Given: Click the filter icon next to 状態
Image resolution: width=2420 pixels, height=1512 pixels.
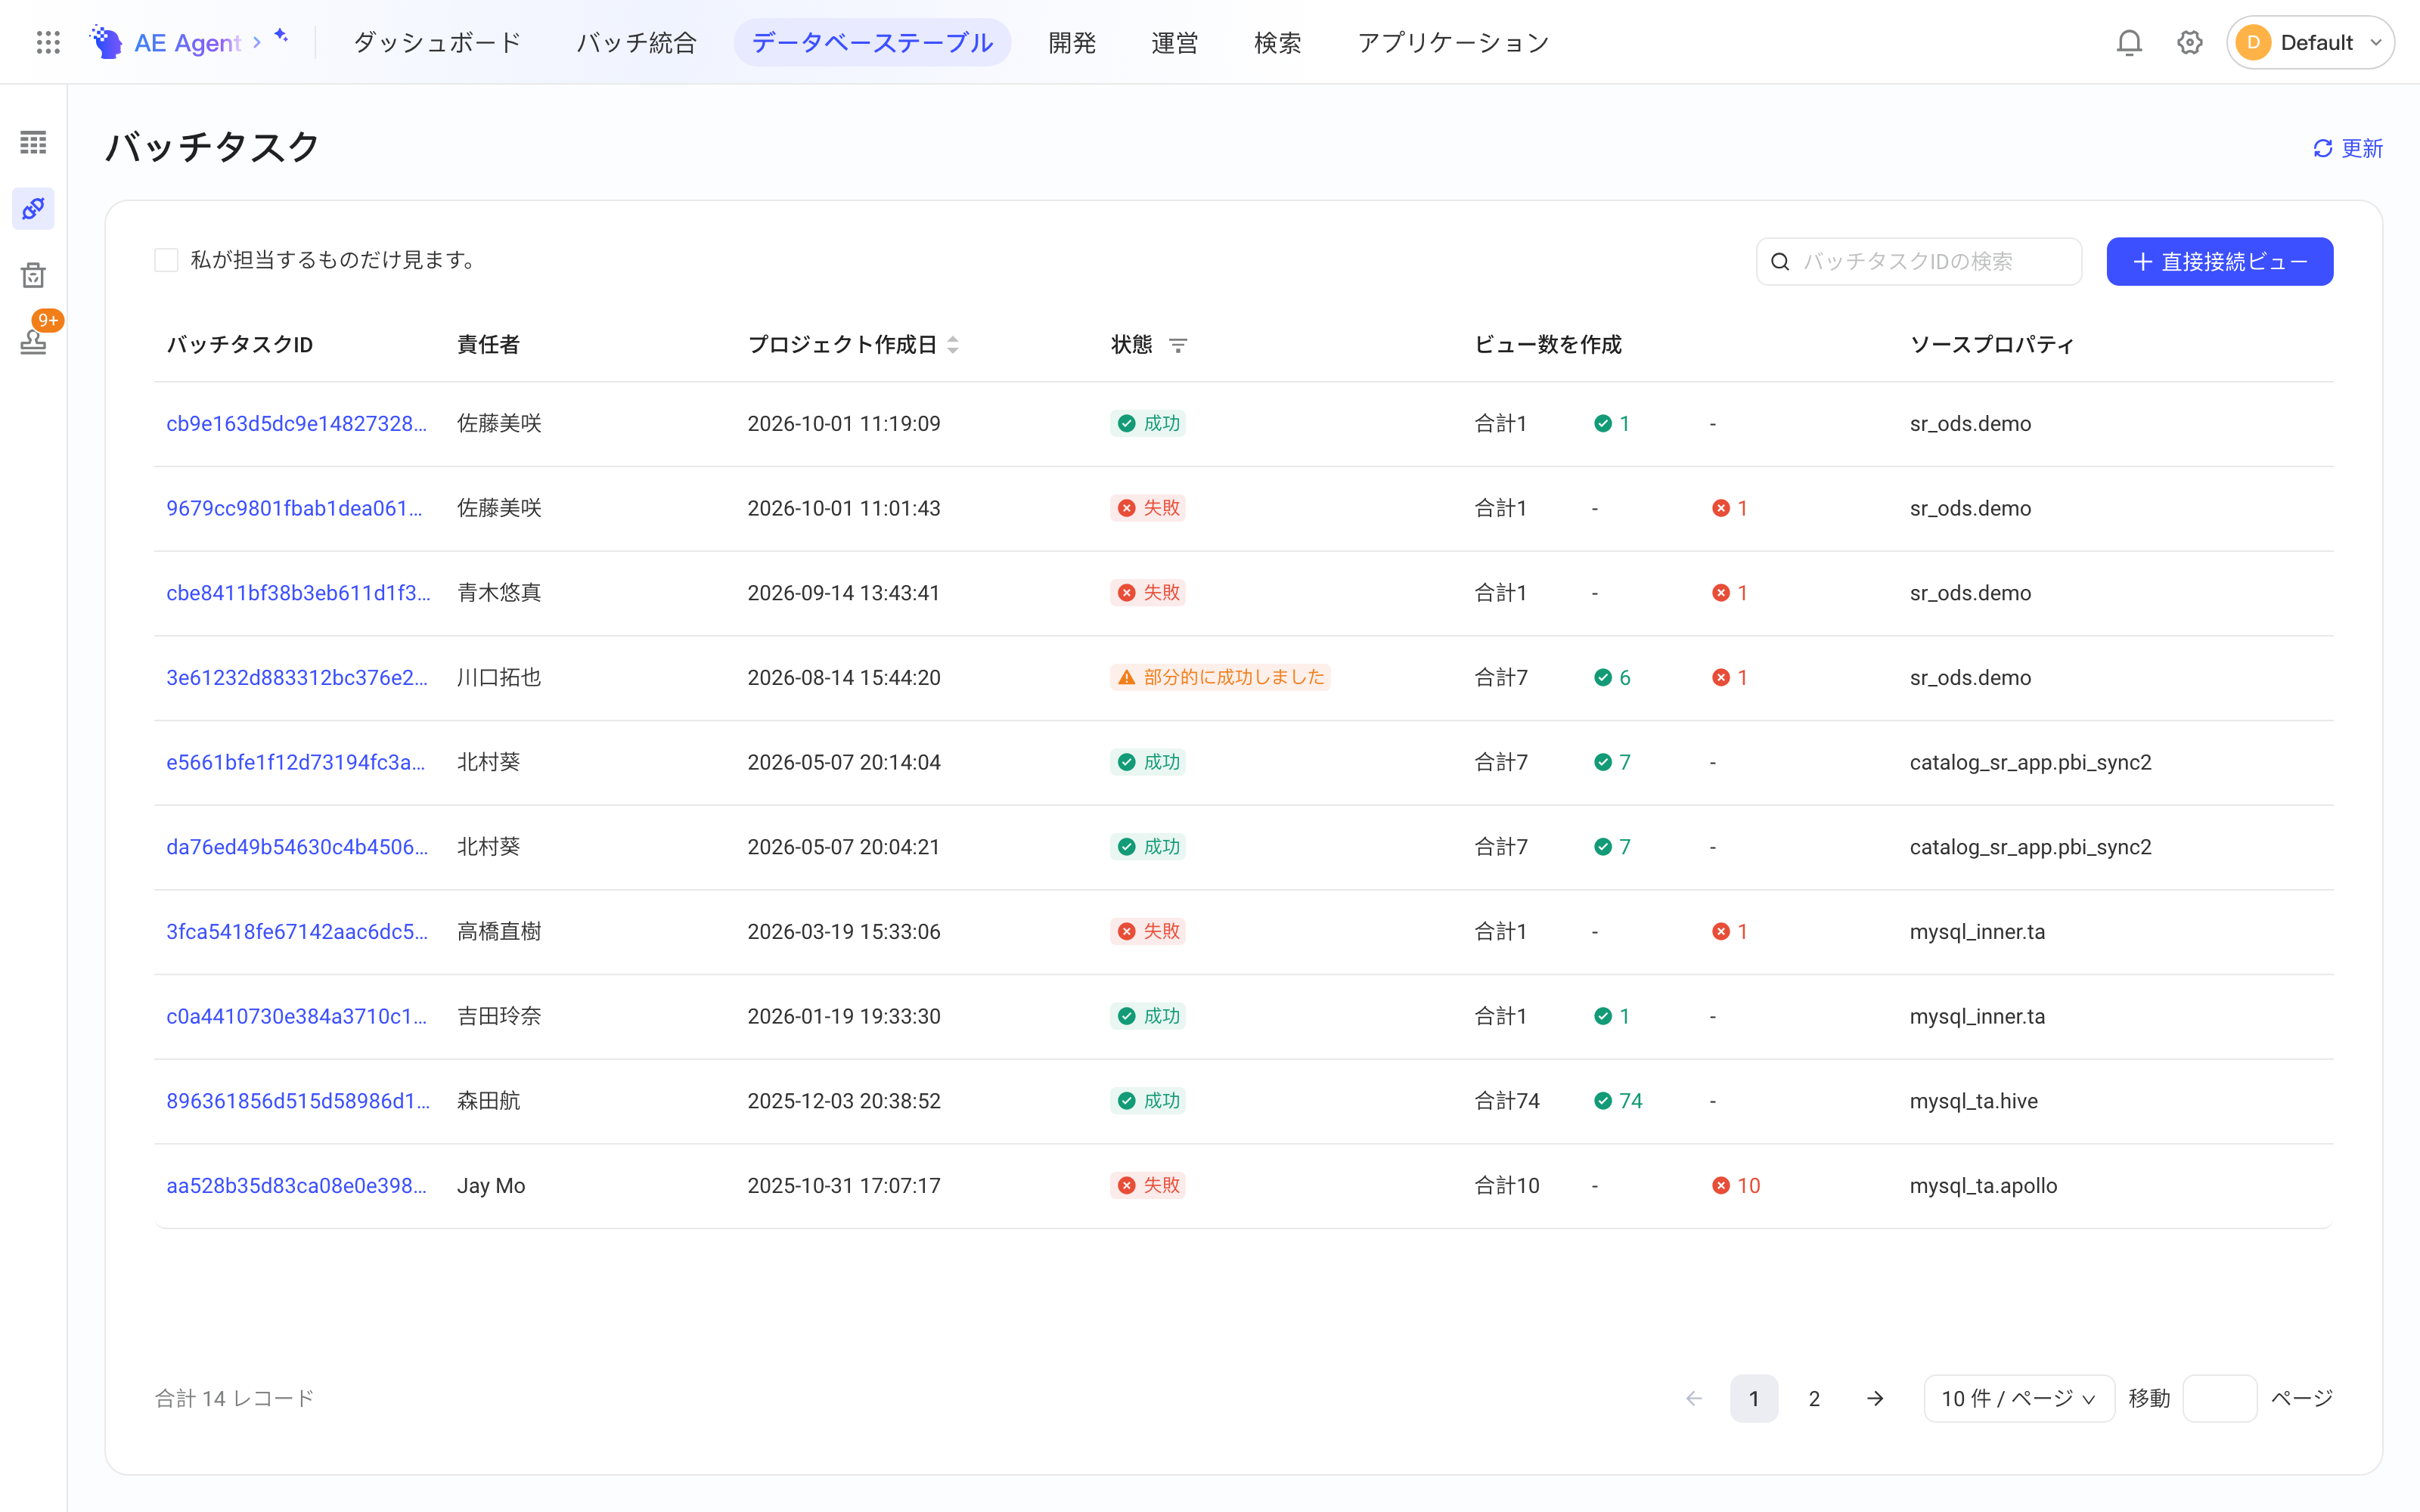Looking at the screenshot, I should click(1178, 345).
